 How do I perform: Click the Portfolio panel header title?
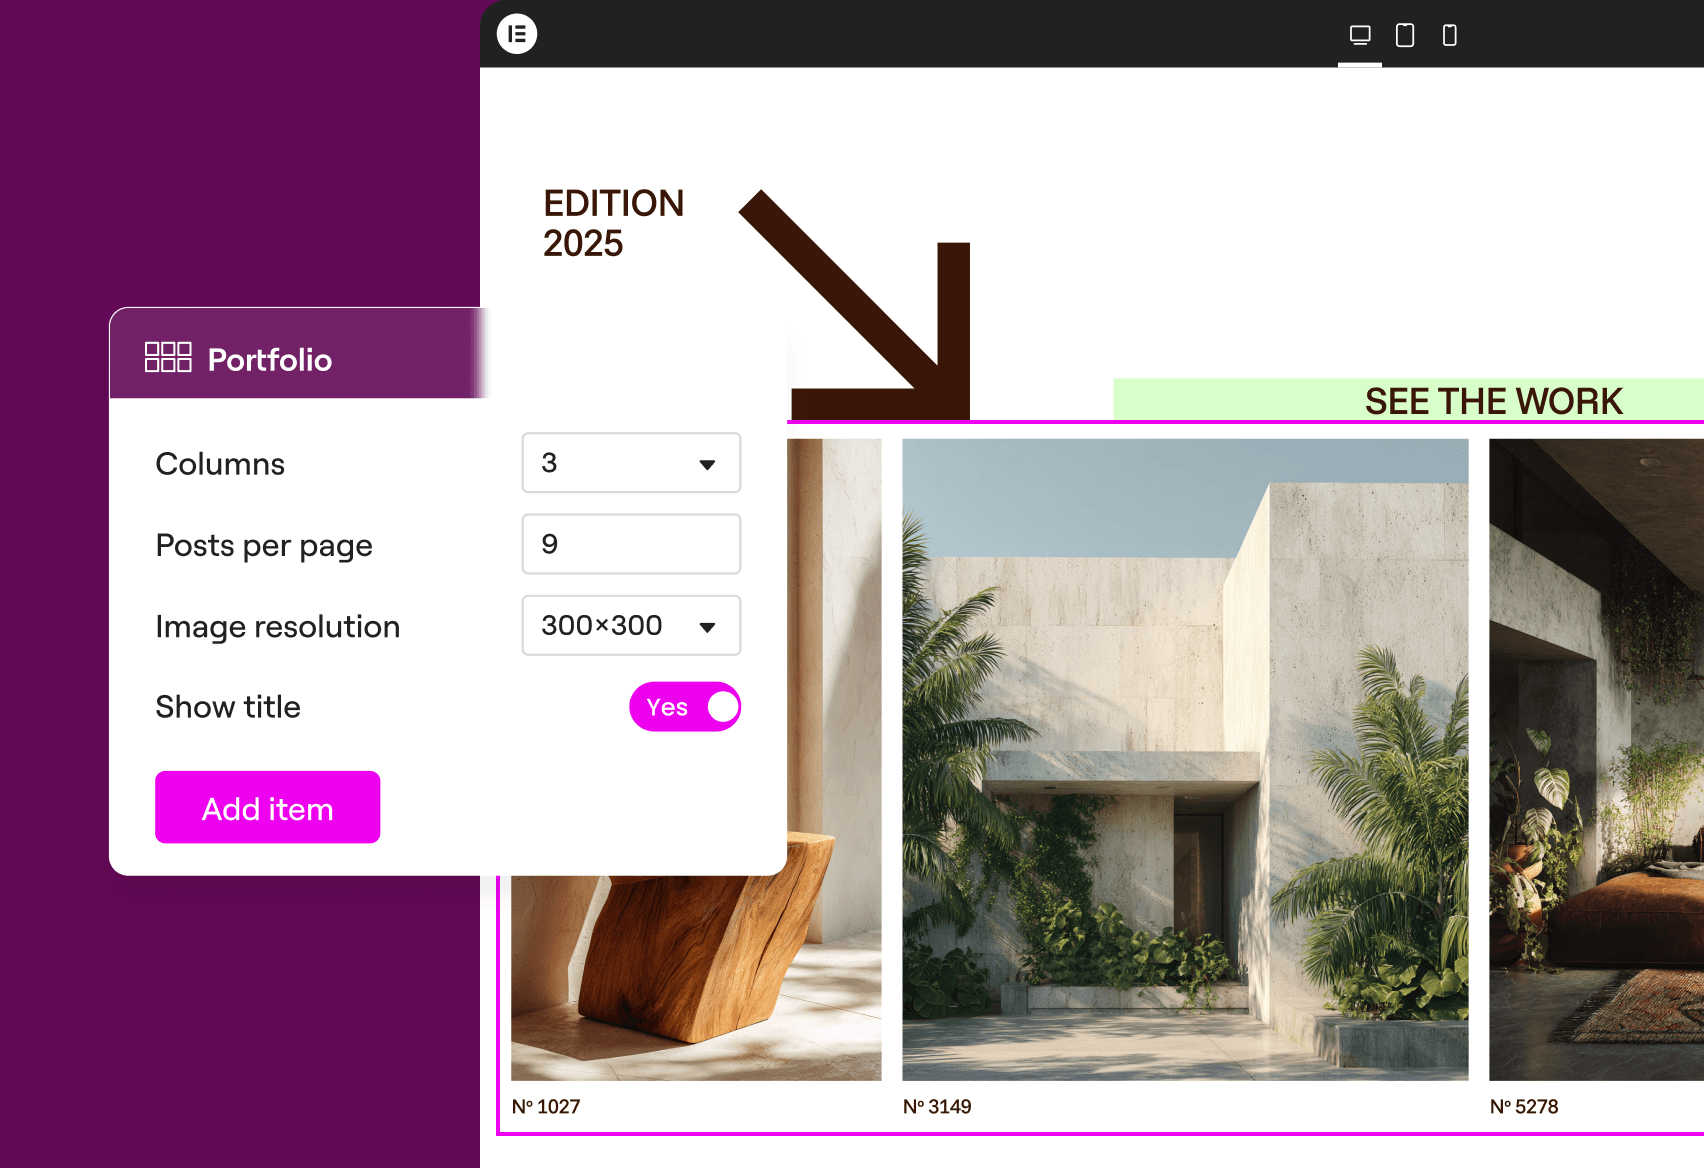coord(270,360)
